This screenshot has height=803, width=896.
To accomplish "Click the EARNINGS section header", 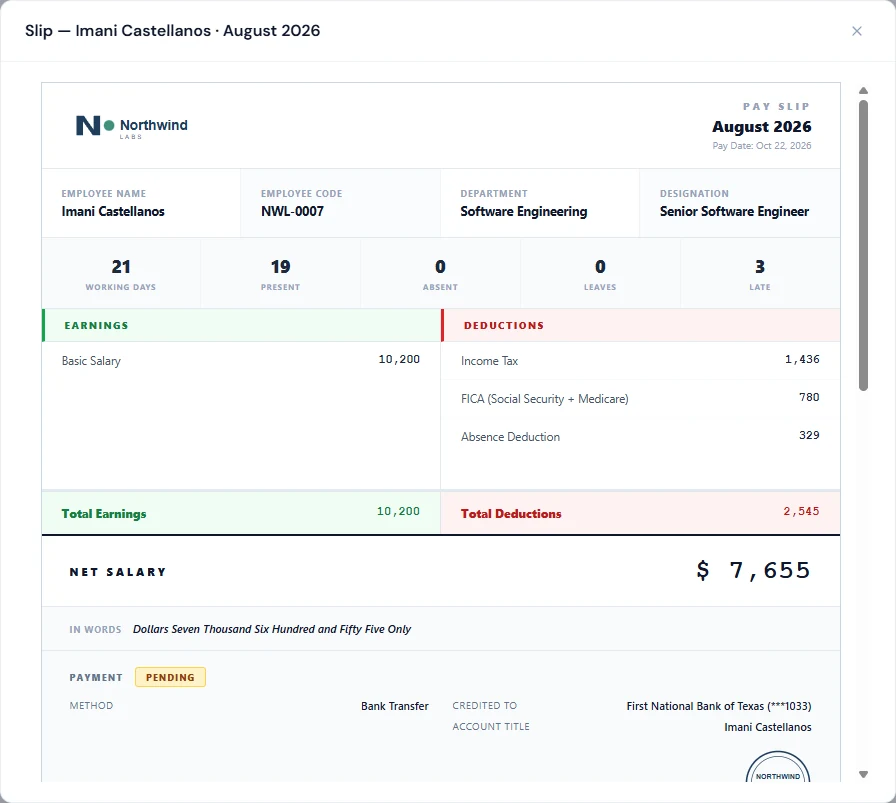I will click(241, 325).
